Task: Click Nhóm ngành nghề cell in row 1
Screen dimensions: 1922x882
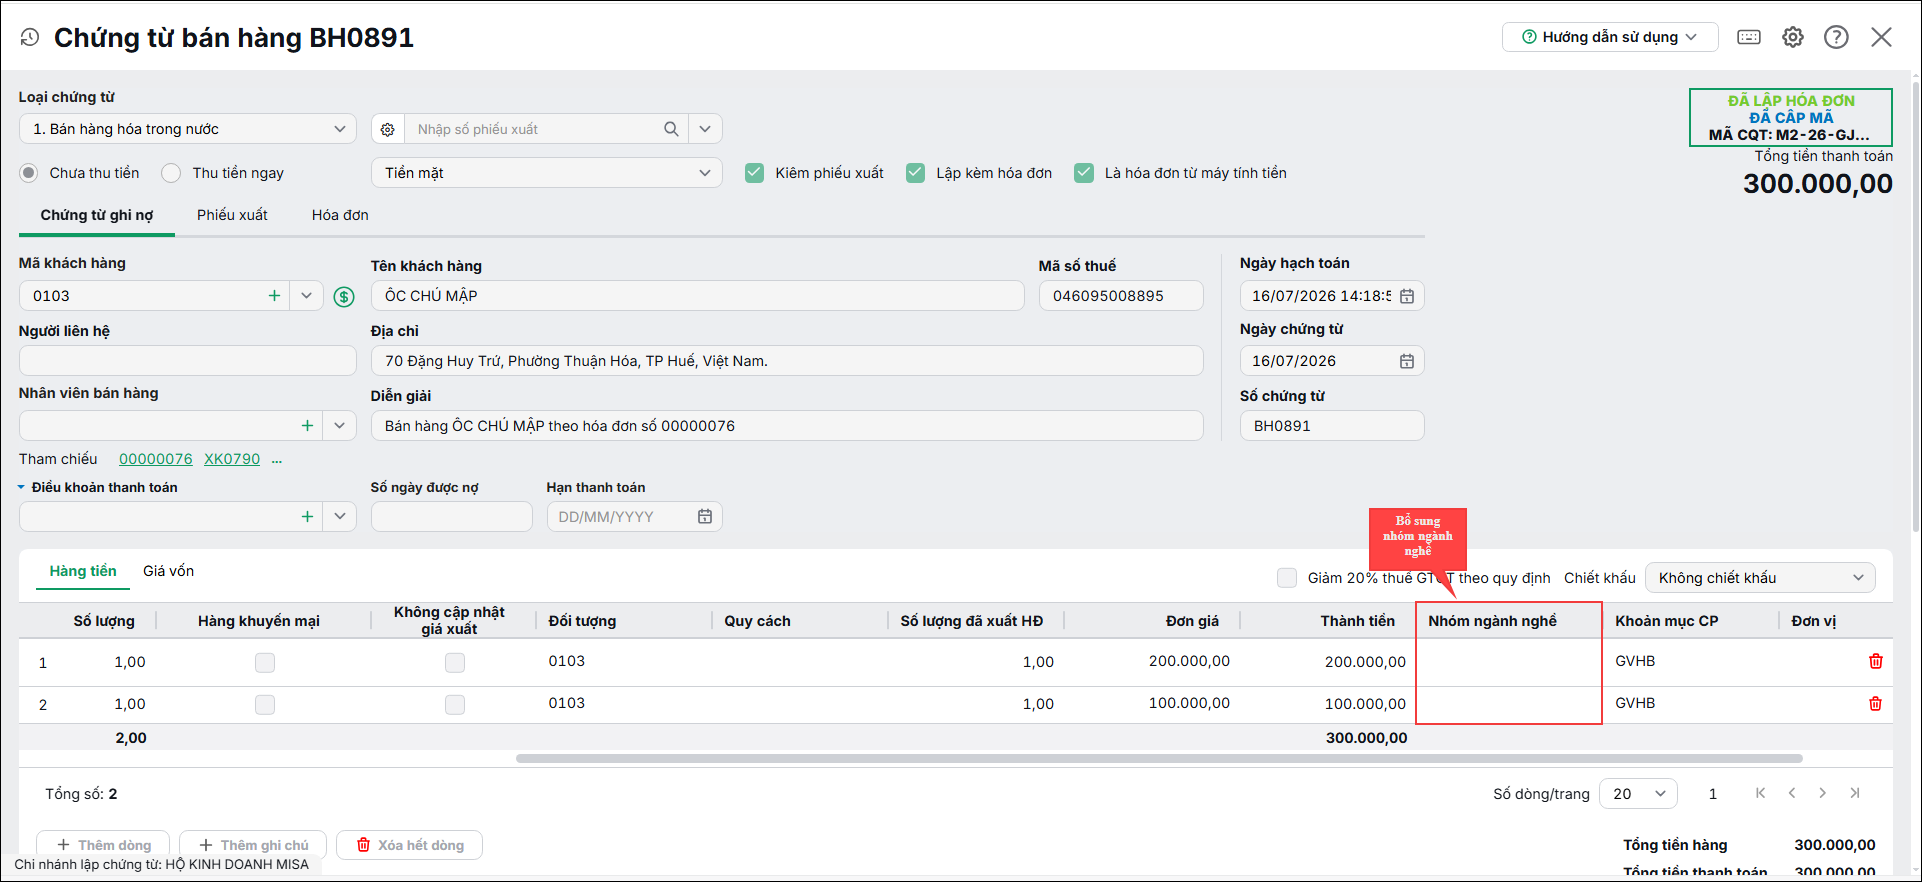Action: pyautogui.click(x=1509, y=661)
